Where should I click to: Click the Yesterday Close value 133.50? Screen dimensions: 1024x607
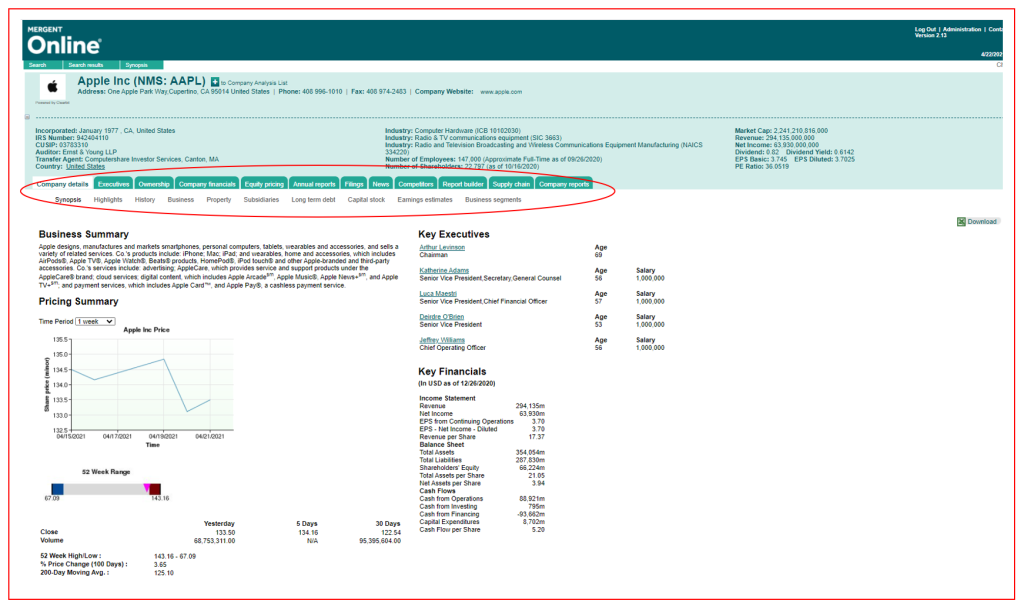tap(225, 533)
